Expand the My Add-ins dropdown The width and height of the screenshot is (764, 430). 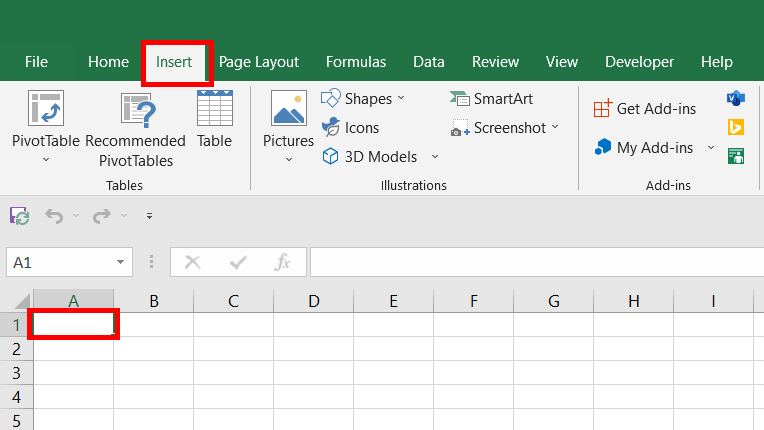pos(711,148)
